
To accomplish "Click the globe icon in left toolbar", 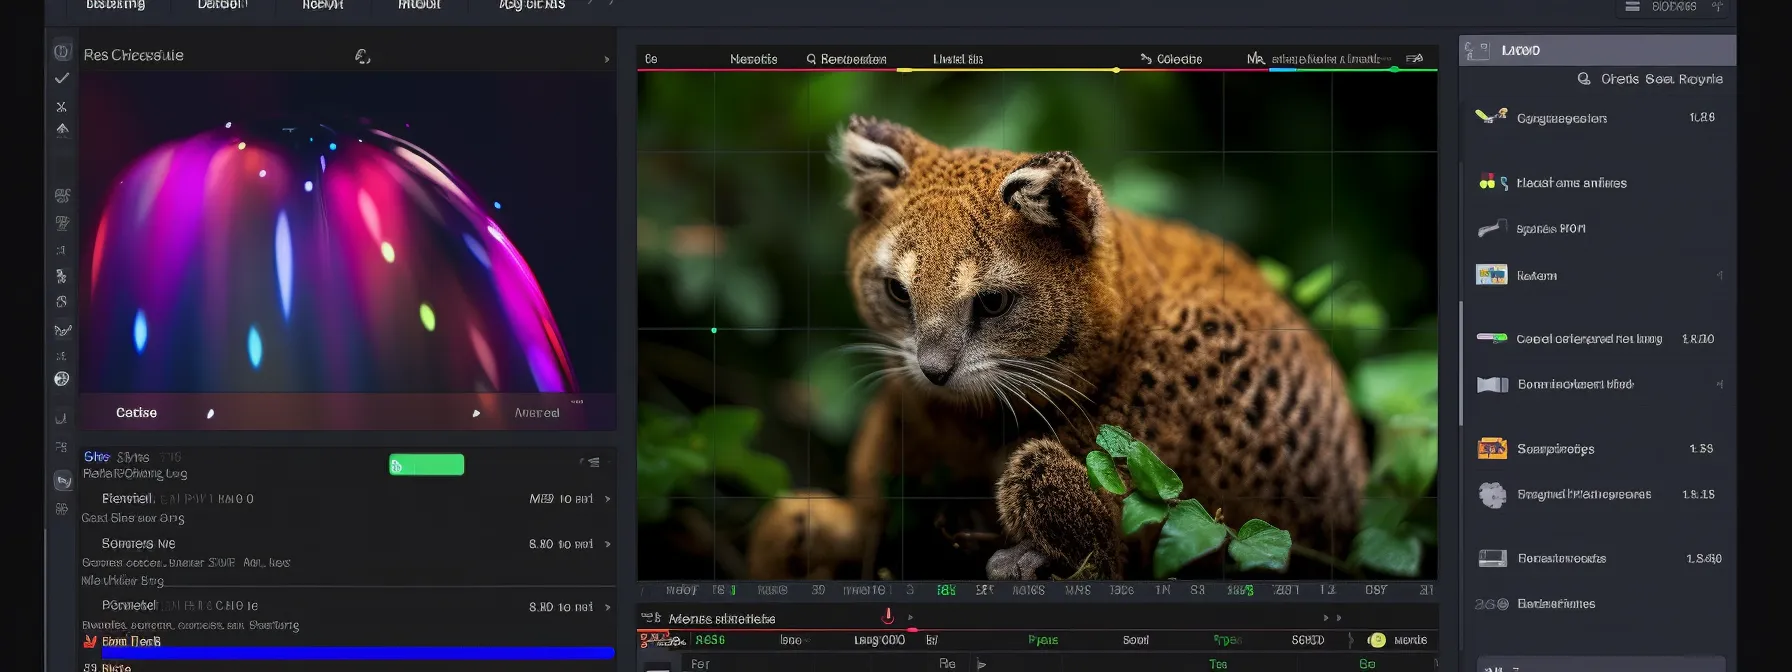I will coord(62,379).
